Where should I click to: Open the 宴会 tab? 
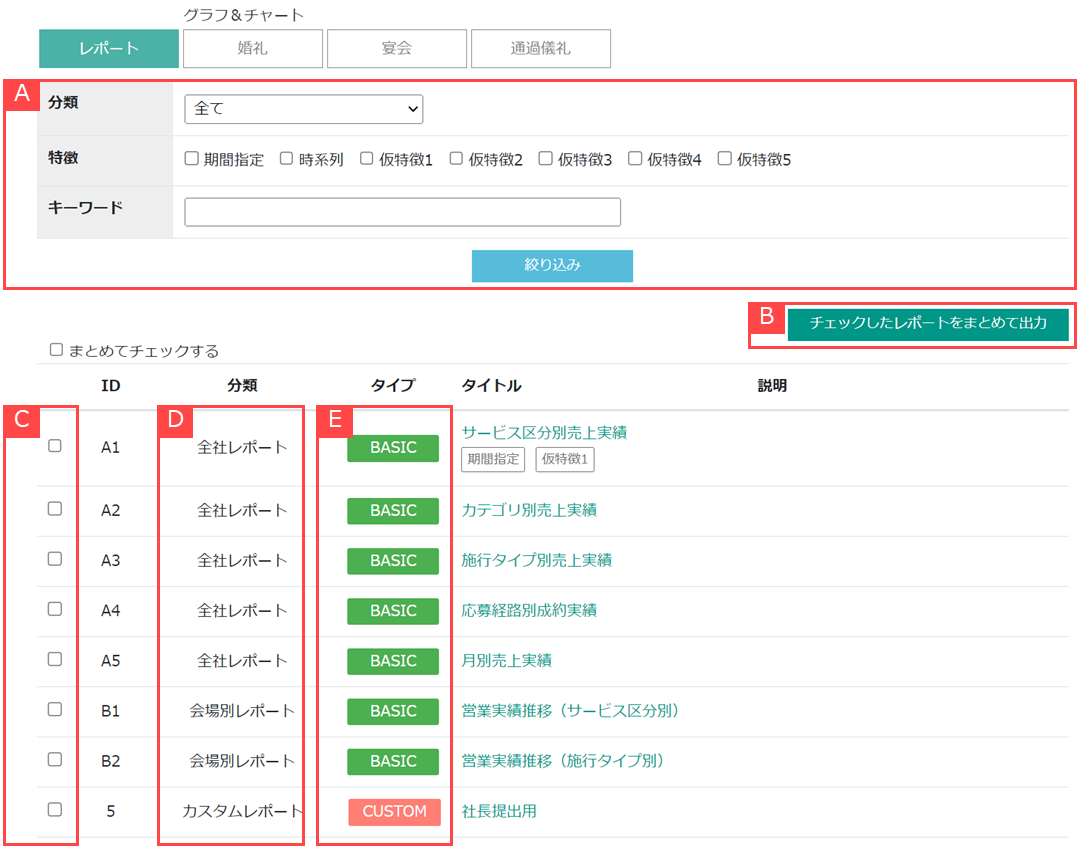point(397,48)
